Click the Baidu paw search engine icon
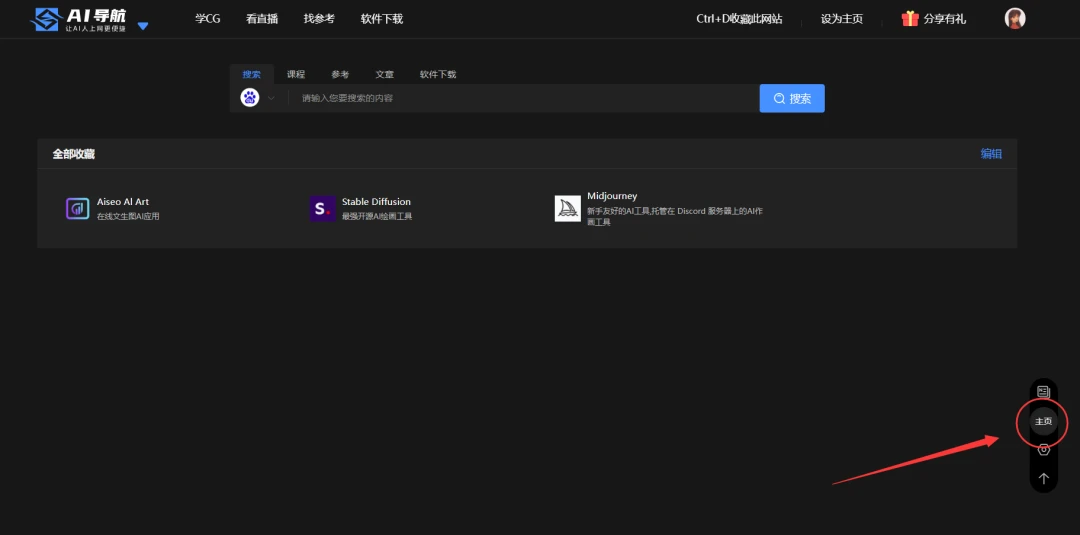 (250, 98)
